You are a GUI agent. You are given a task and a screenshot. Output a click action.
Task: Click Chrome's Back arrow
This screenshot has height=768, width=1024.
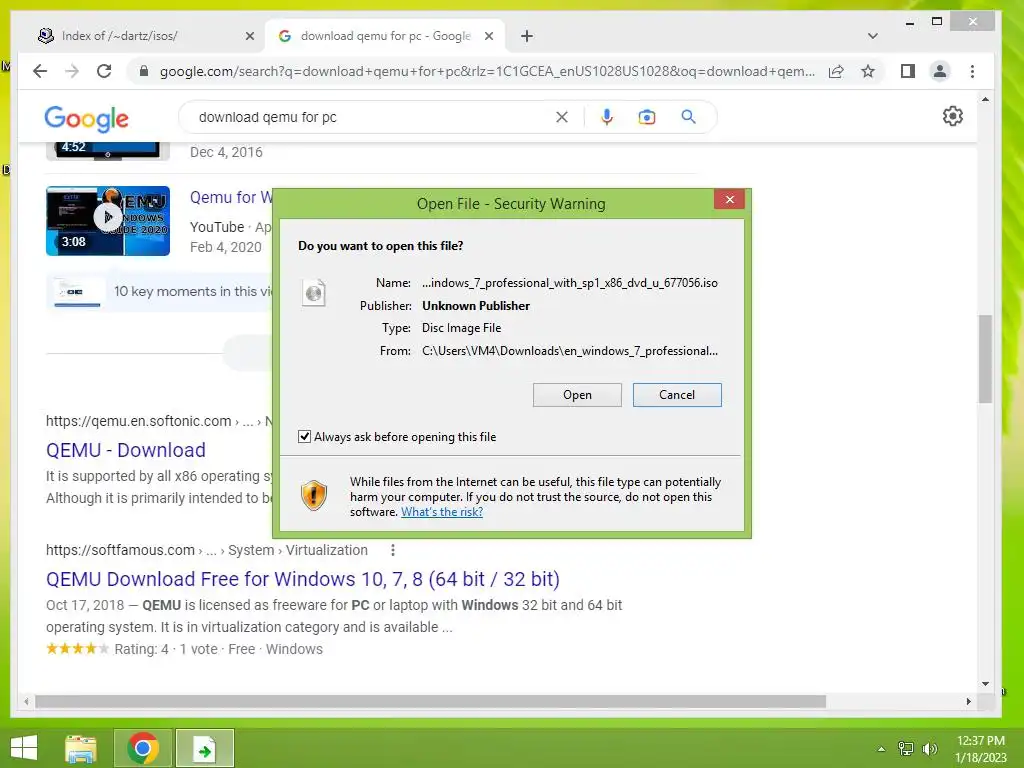pyautogui.click(x=40, y=71)
